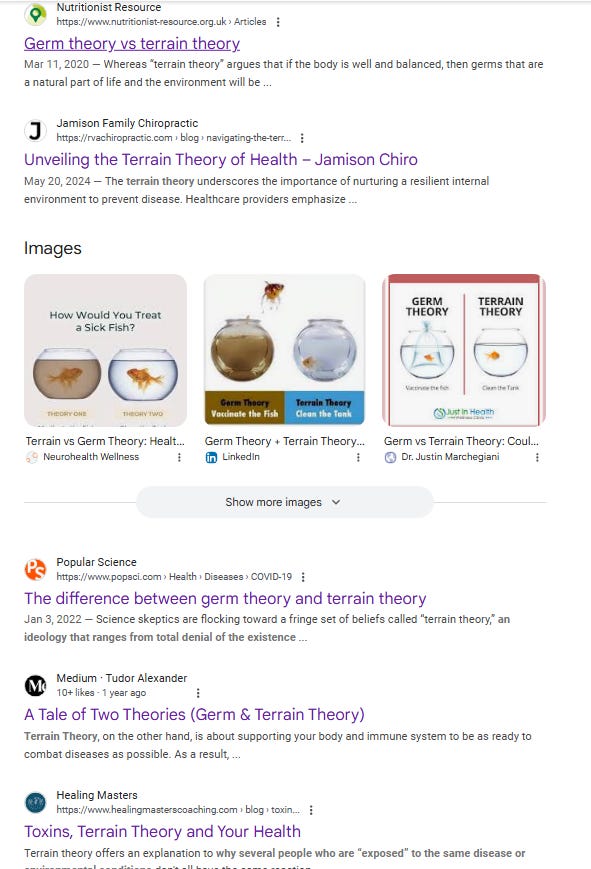Open options for Dr. Justin Marchegiani image
Image resolution: width=591 pixels, height=869 pixels.
pos(537,457)
